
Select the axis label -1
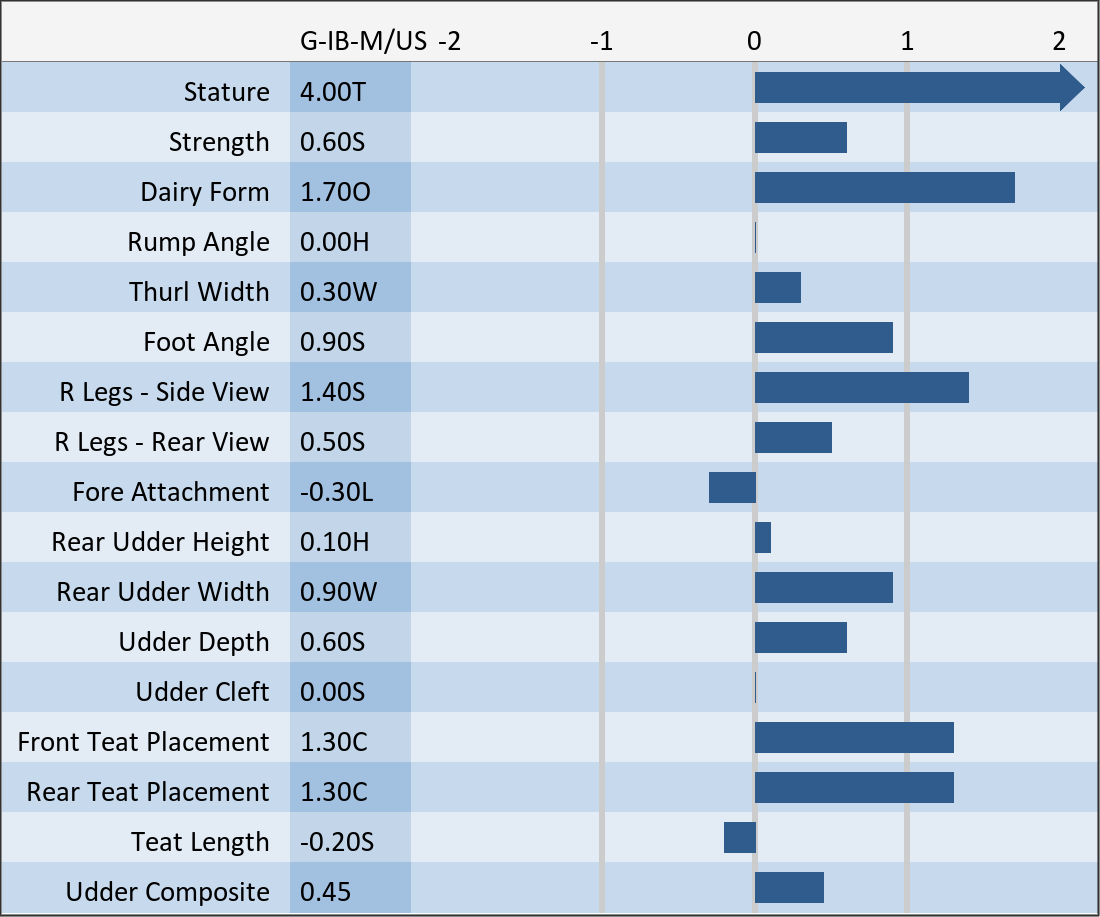tap(601, 41)
